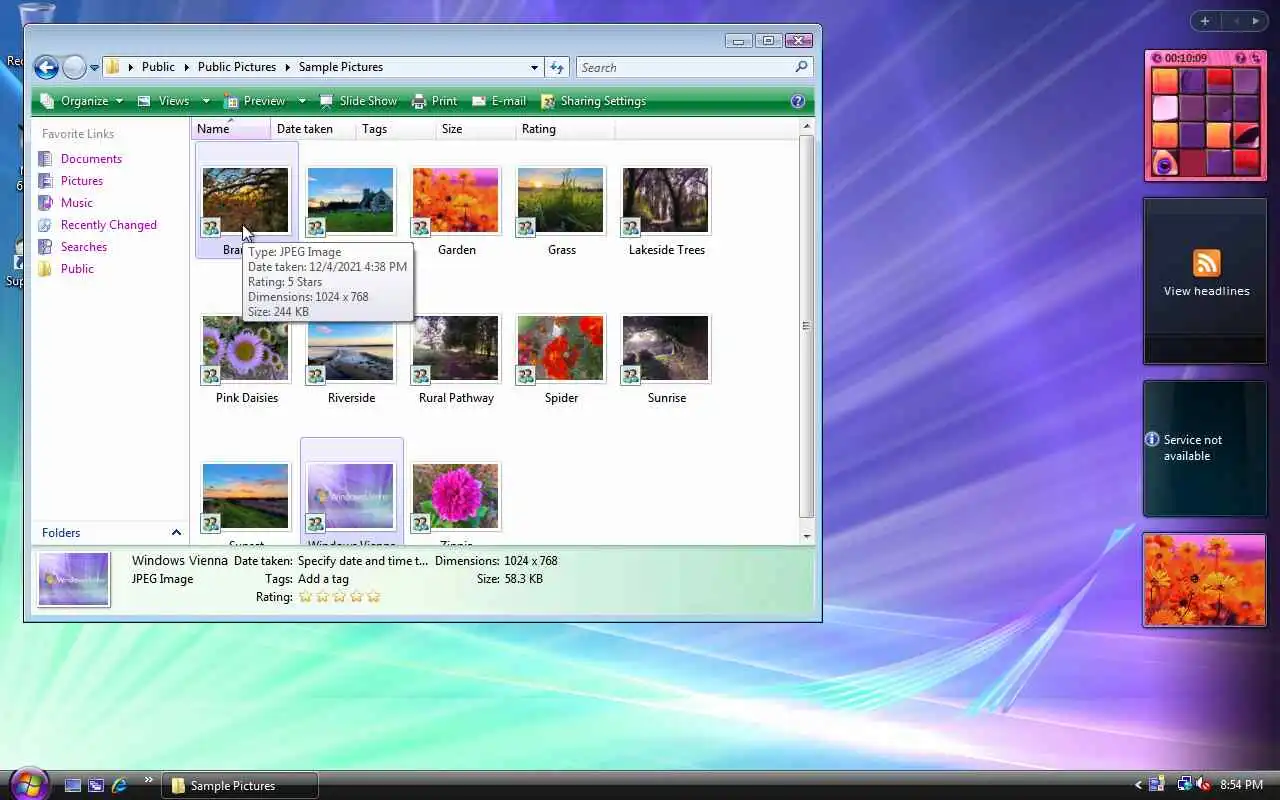Click Print in the toolbar

[435, 101]
